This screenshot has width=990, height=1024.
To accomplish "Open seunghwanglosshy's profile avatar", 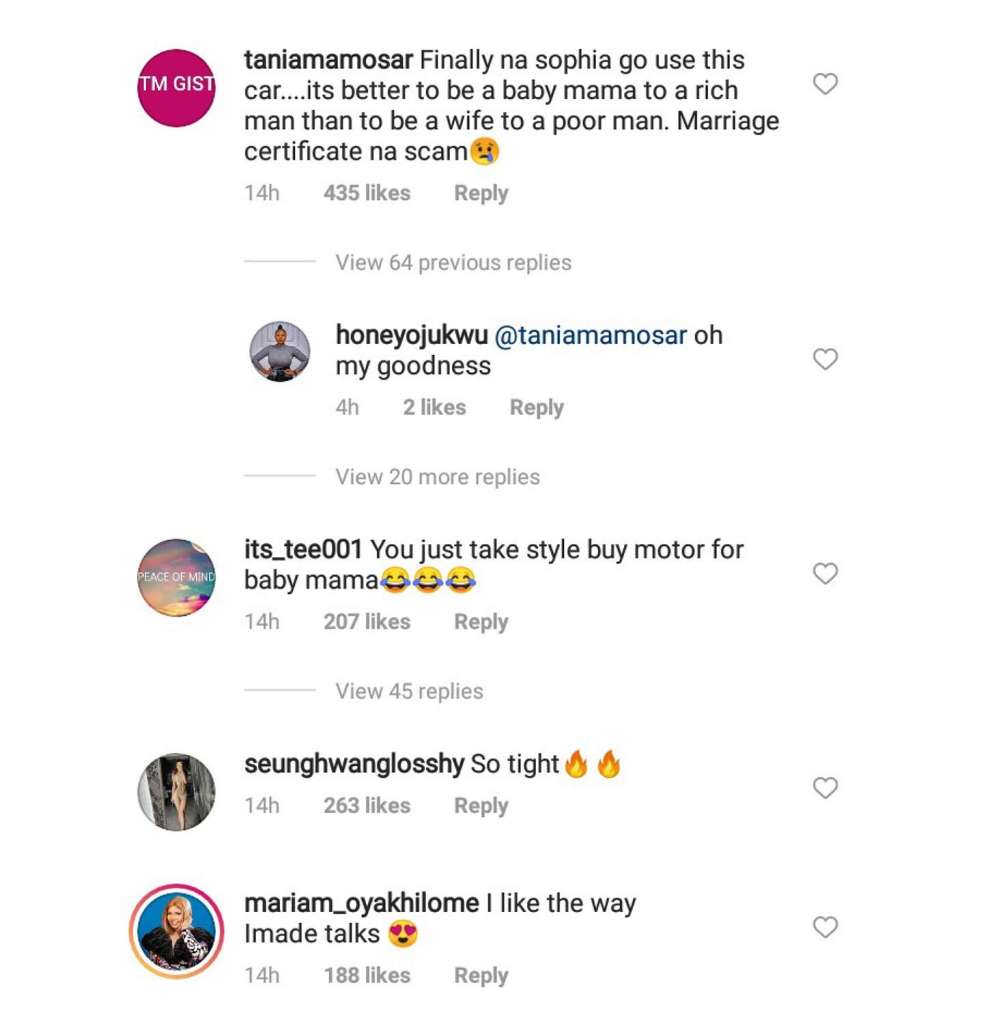I will tap(177, 791).
